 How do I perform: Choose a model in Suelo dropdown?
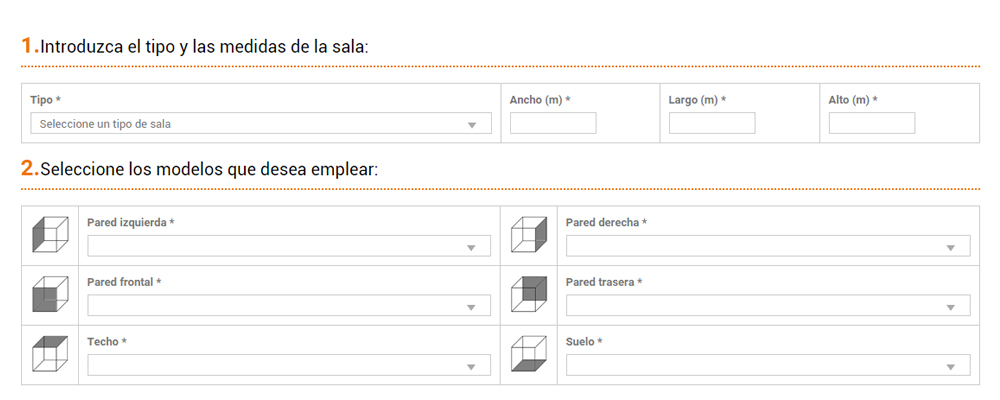pos(767,366)
